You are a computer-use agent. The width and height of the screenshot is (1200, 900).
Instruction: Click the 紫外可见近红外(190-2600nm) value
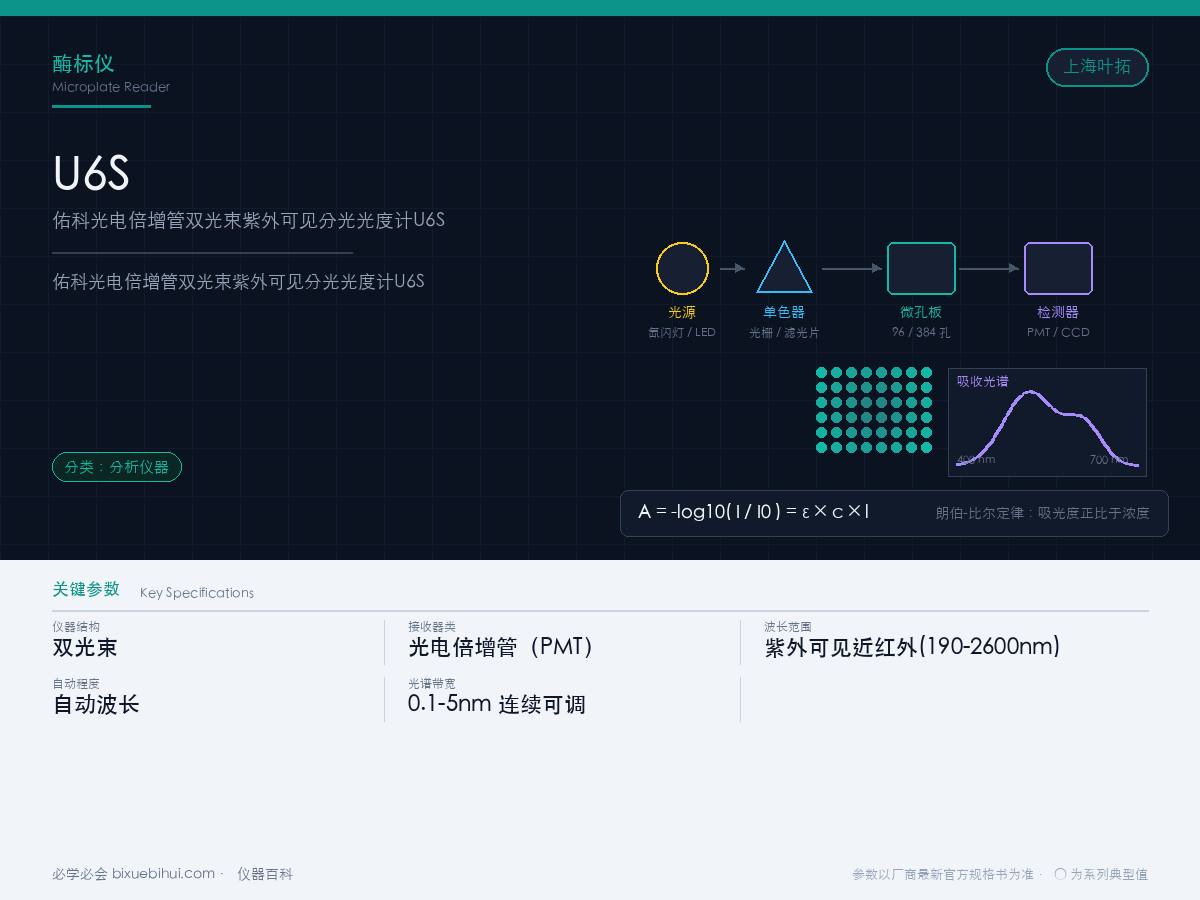click(912, 647)
